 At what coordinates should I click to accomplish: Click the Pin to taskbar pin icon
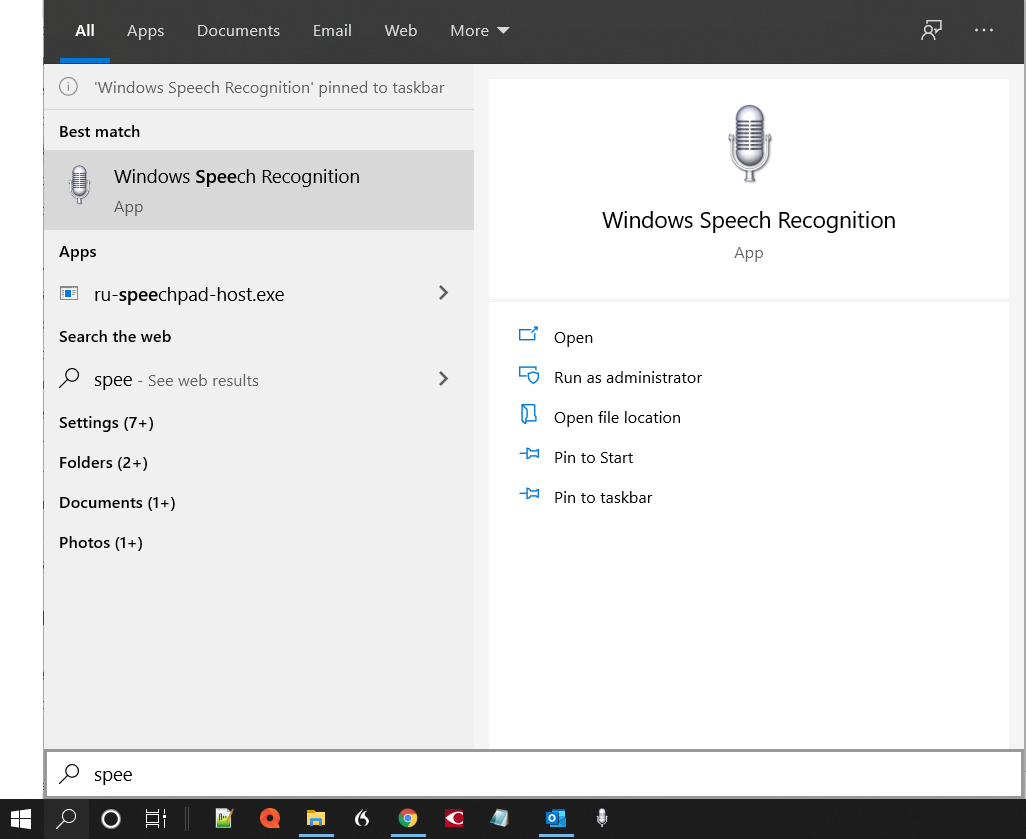tap(529, 493)
